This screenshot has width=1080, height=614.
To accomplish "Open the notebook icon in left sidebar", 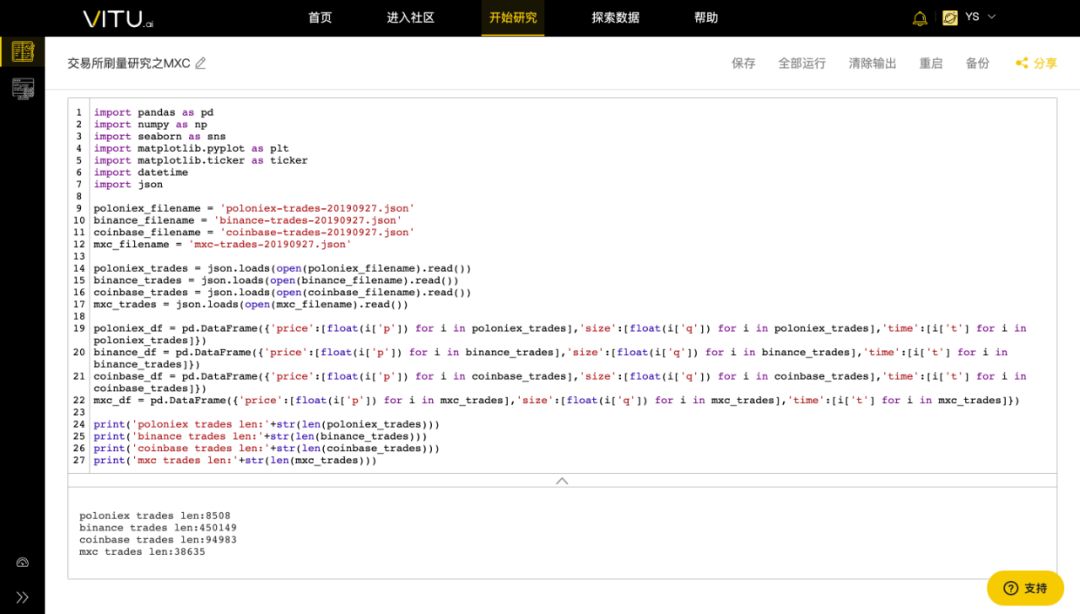I will pos(23,52).
